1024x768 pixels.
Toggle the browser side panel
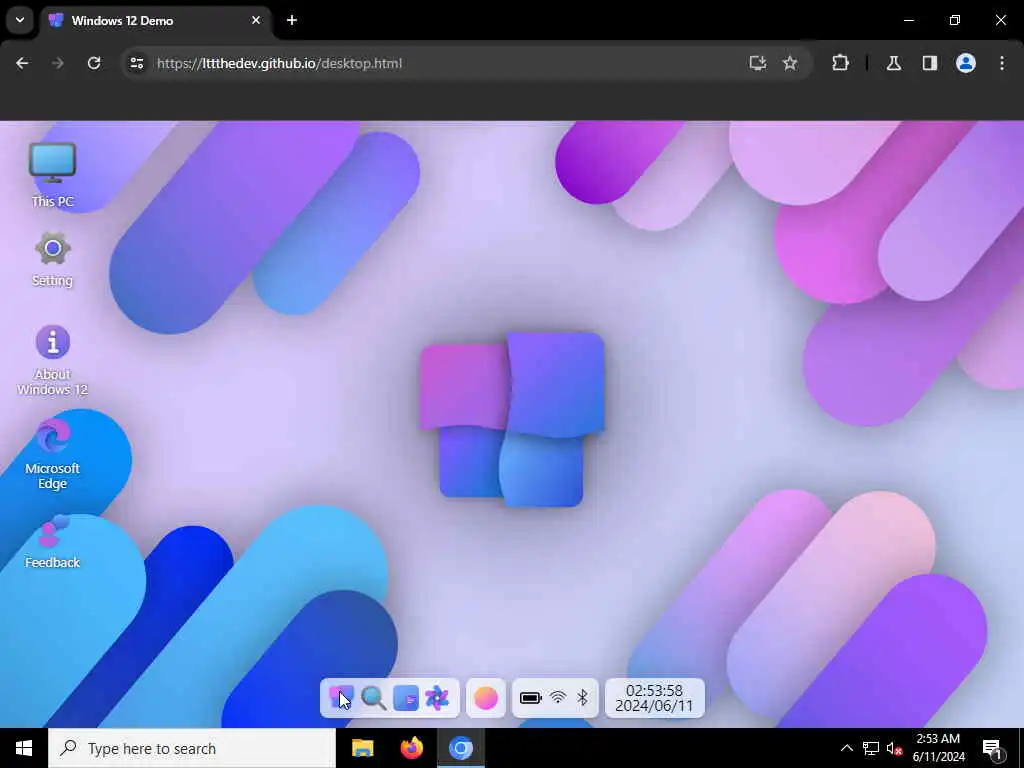tap(930, 63)
